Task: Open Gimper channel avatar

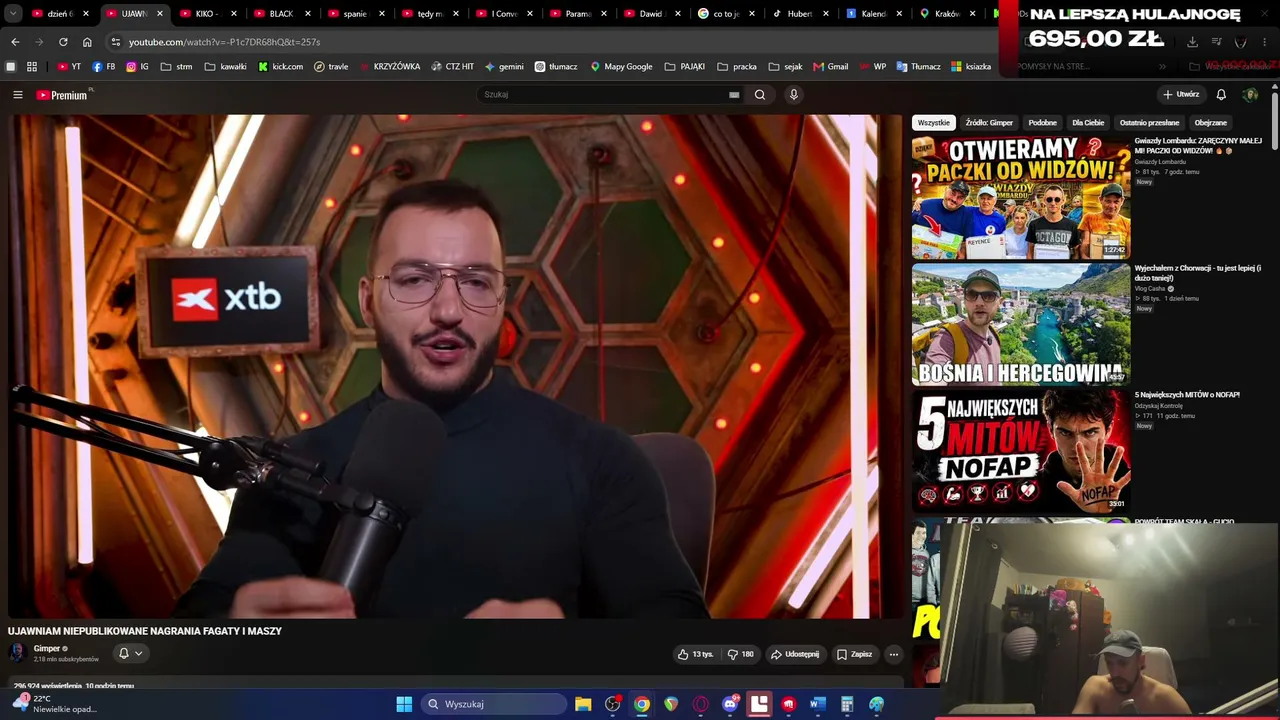Action: tap(17, 653)
